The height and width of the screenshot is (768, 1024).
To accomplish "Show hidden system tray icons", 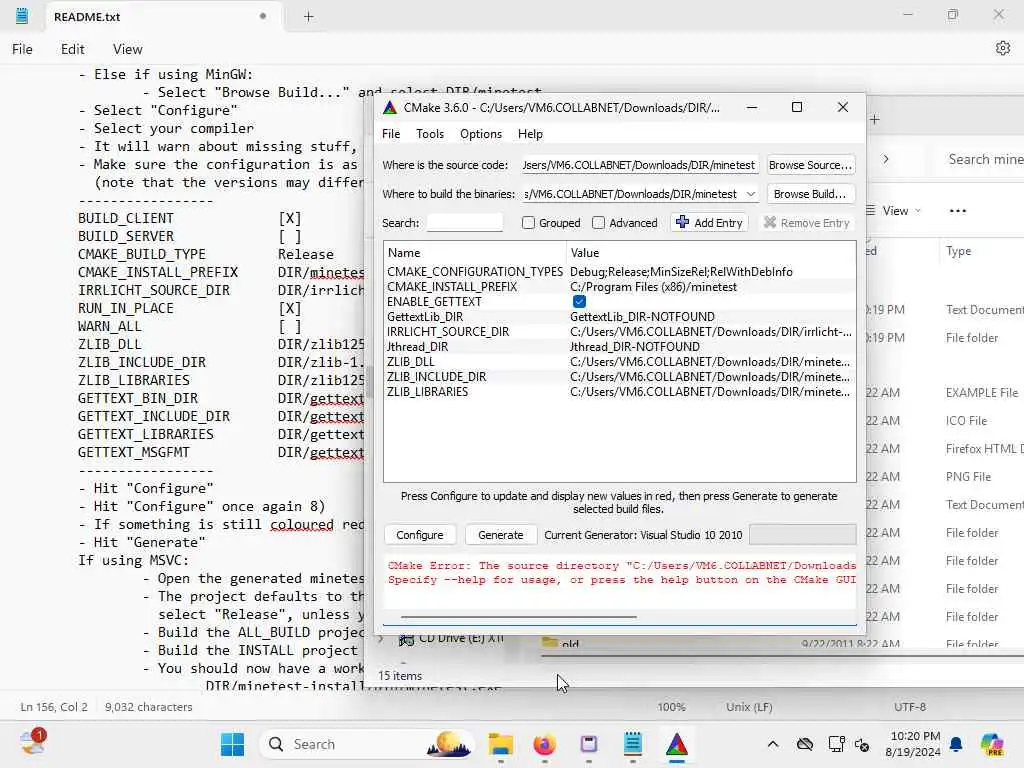I will point(773,744).
